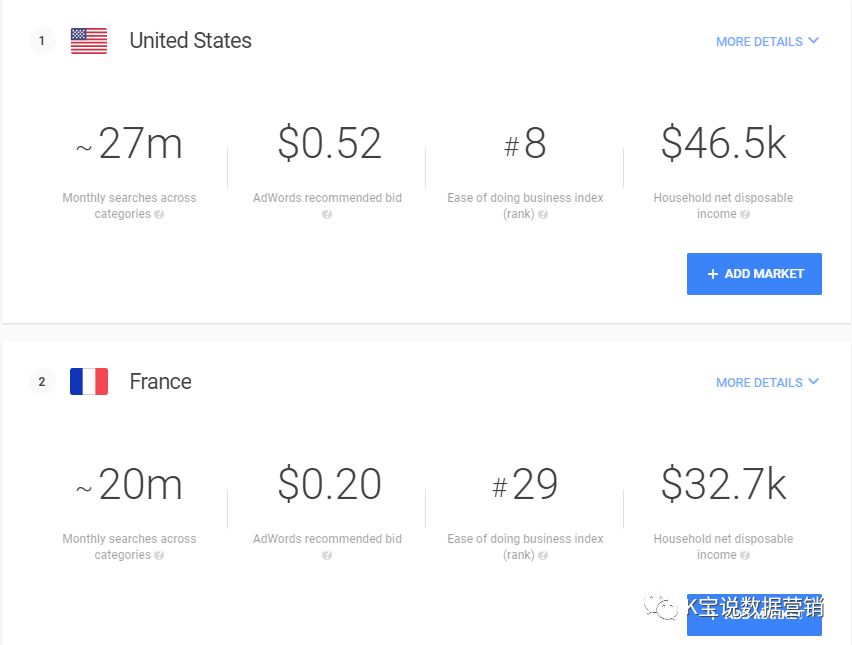Select the United States country title
Image resolution: width=852 pixels, height=645 pixels.
(x=190, y=41)
